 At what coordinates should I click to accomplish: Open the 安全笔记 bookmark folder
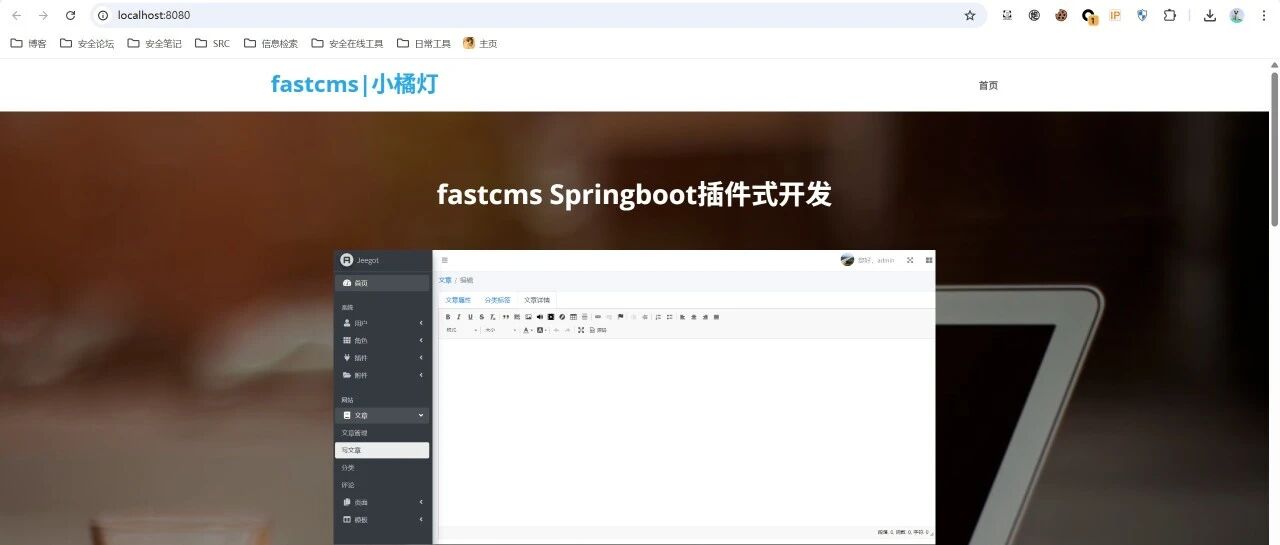155,43
